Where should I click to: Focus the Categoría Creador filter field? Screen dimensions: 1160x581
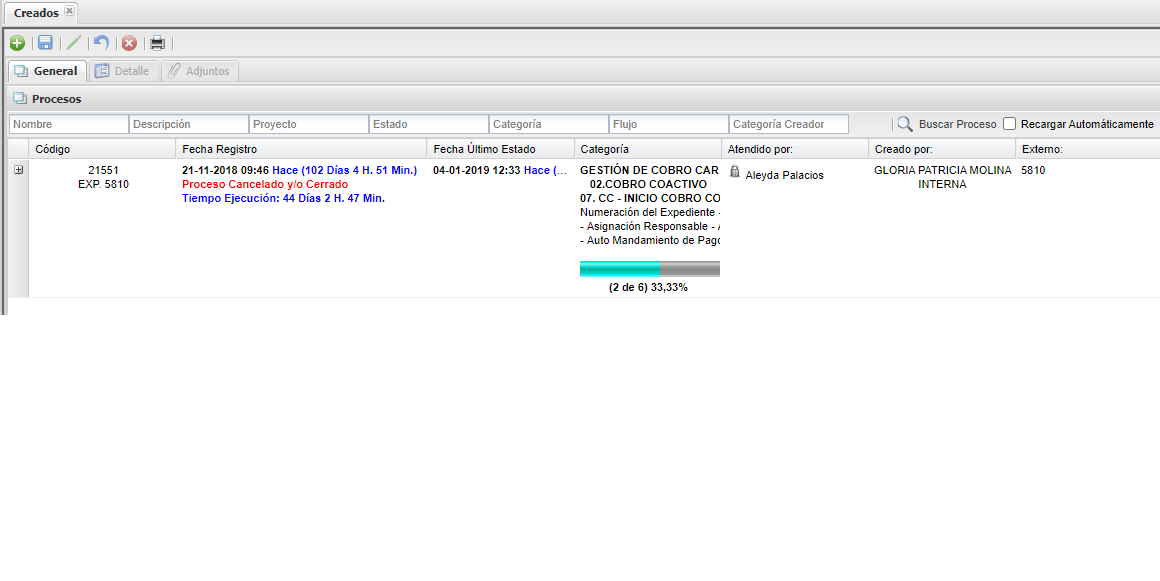(789, 124)
